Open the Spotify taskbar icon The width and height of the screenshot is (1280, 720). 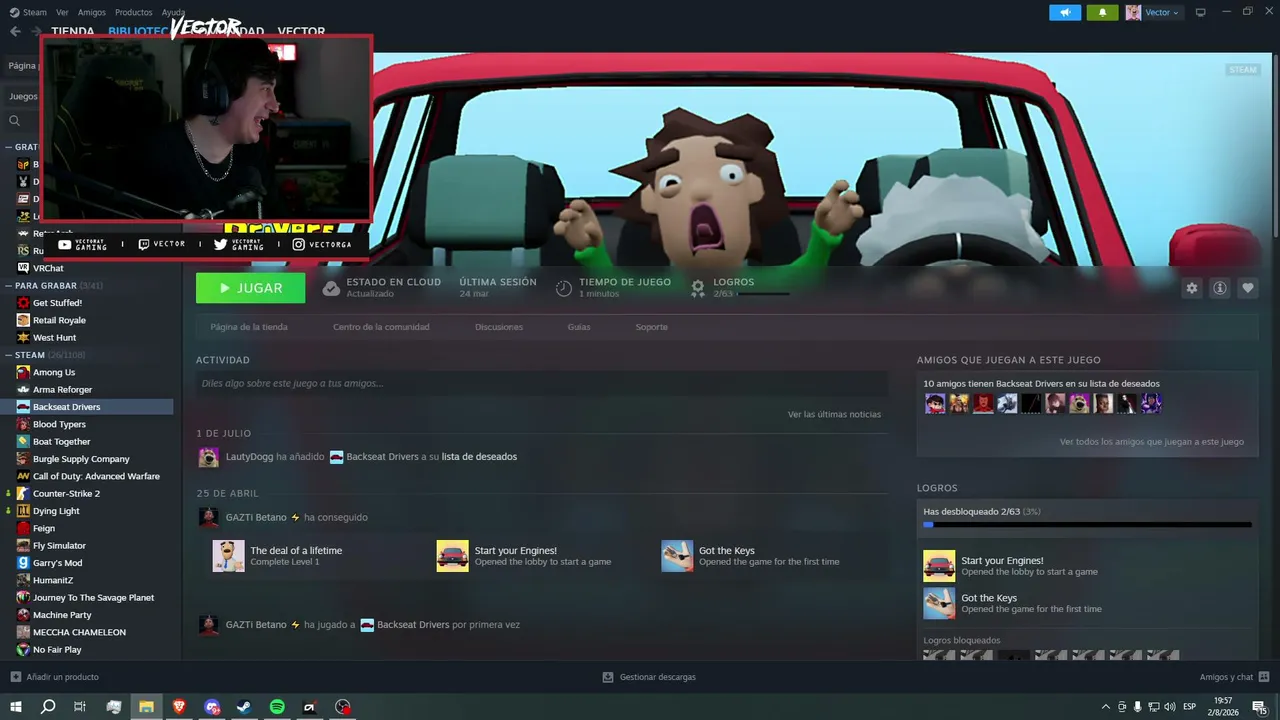277,707
